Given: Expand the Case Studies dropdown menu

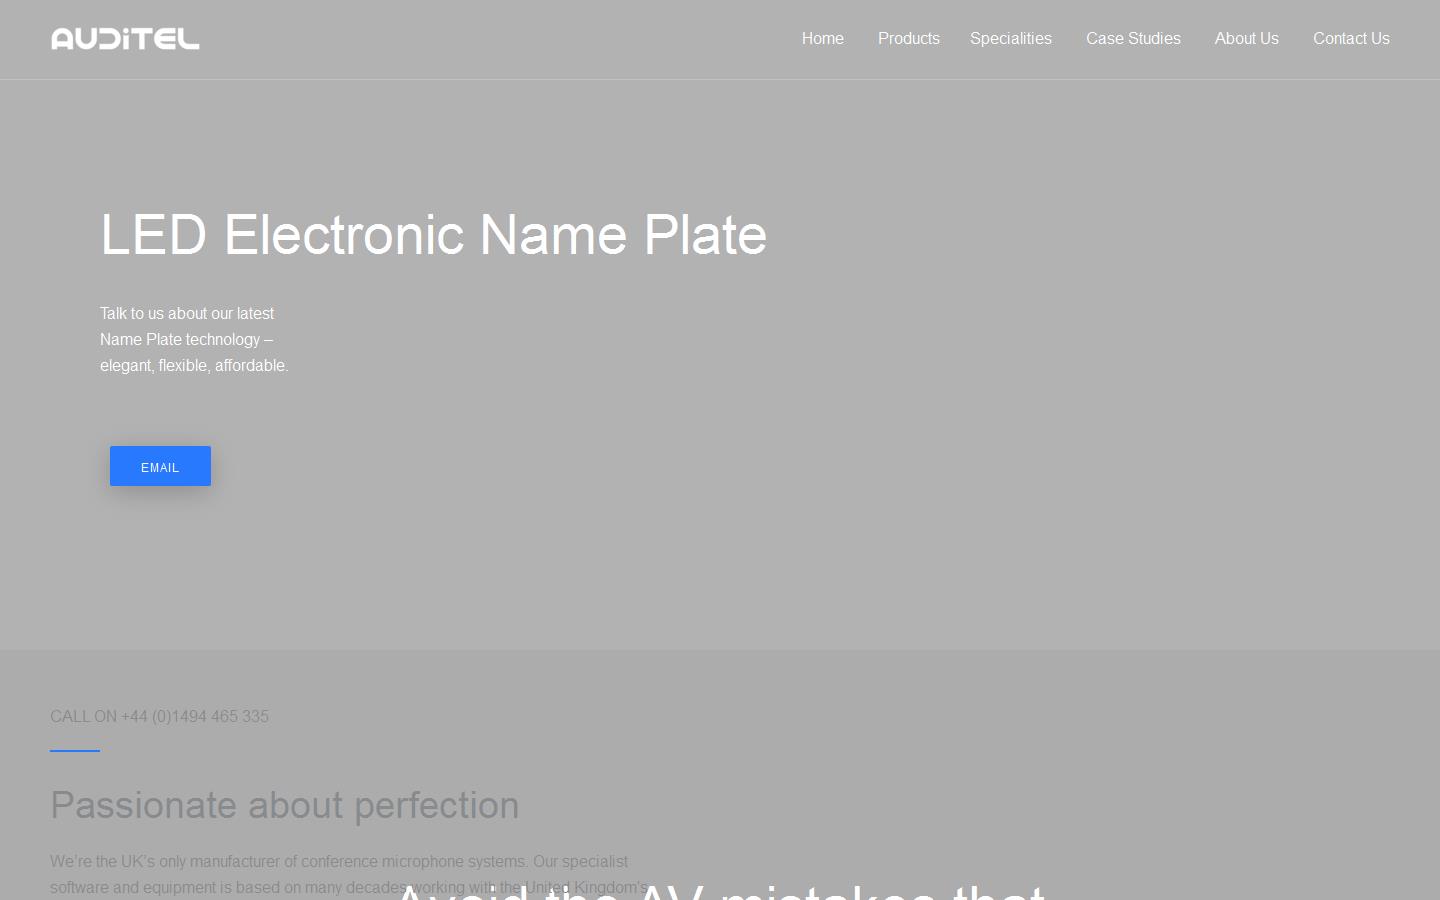Looking at the screenshot, I should 1133,38.
